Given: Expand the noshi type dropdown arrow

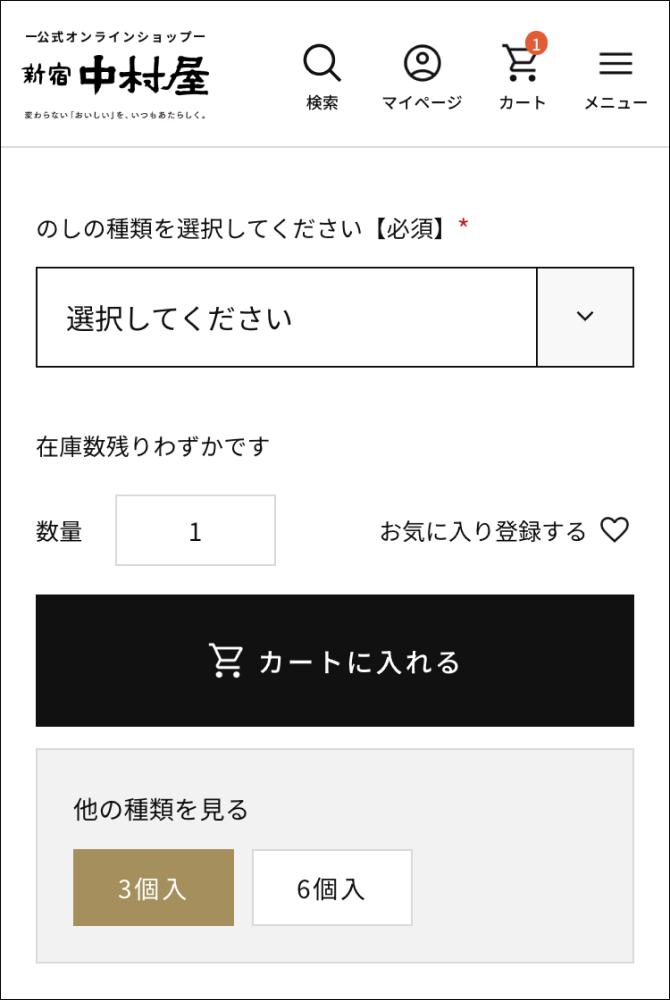Looking at the screenshot, I should click(585, 317).
